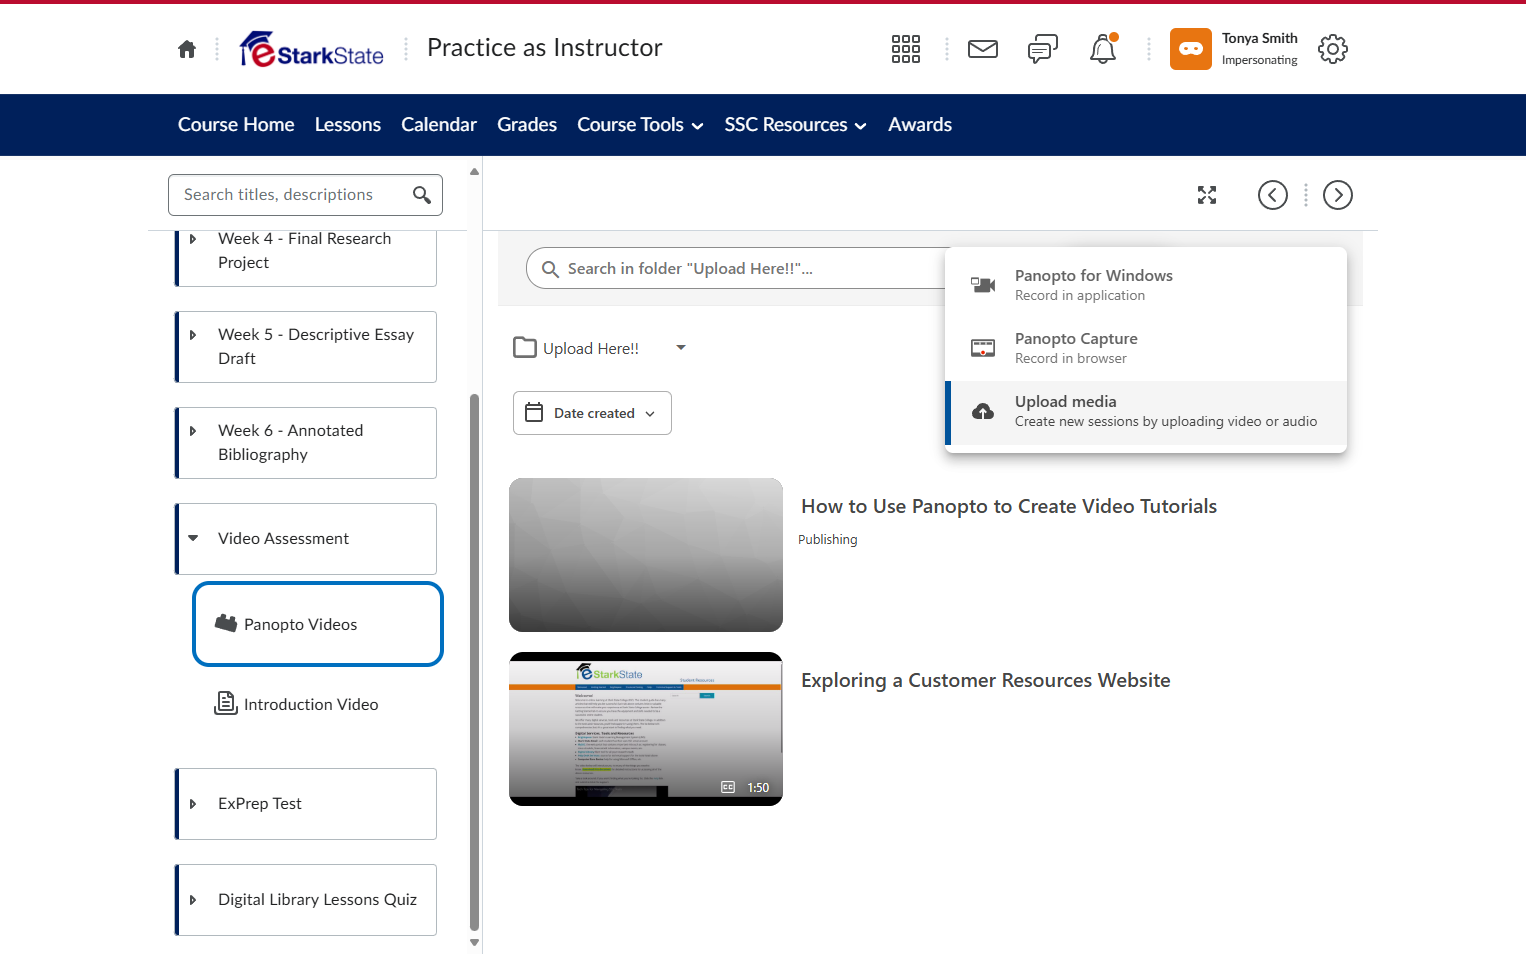Open the Course Home tab

pos(236,125)
